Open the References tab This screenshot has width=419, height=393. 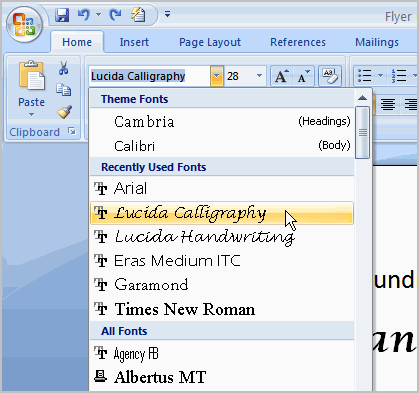(x=298, y=42)
